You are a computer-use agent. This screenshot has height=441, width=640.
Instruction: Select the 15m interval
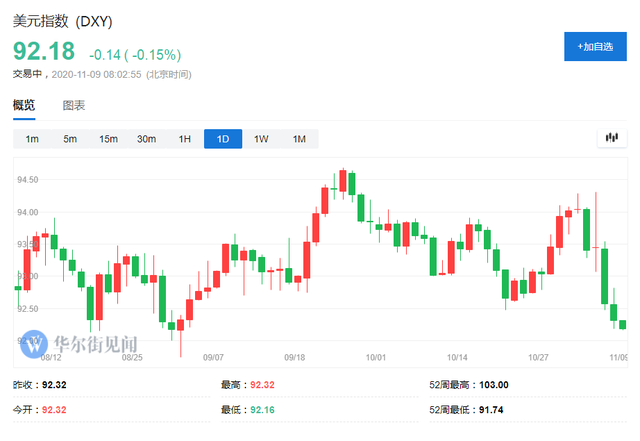click(x=108, y=139)
